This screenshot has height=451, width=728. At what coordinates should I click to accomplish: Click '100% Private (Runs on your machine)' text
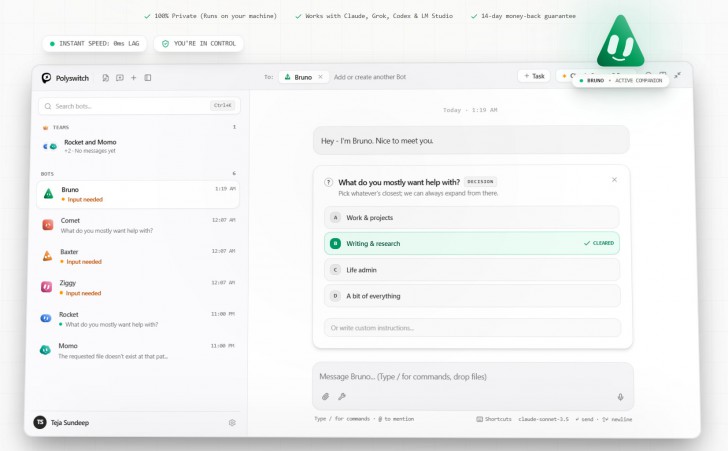tap(215, 16)
